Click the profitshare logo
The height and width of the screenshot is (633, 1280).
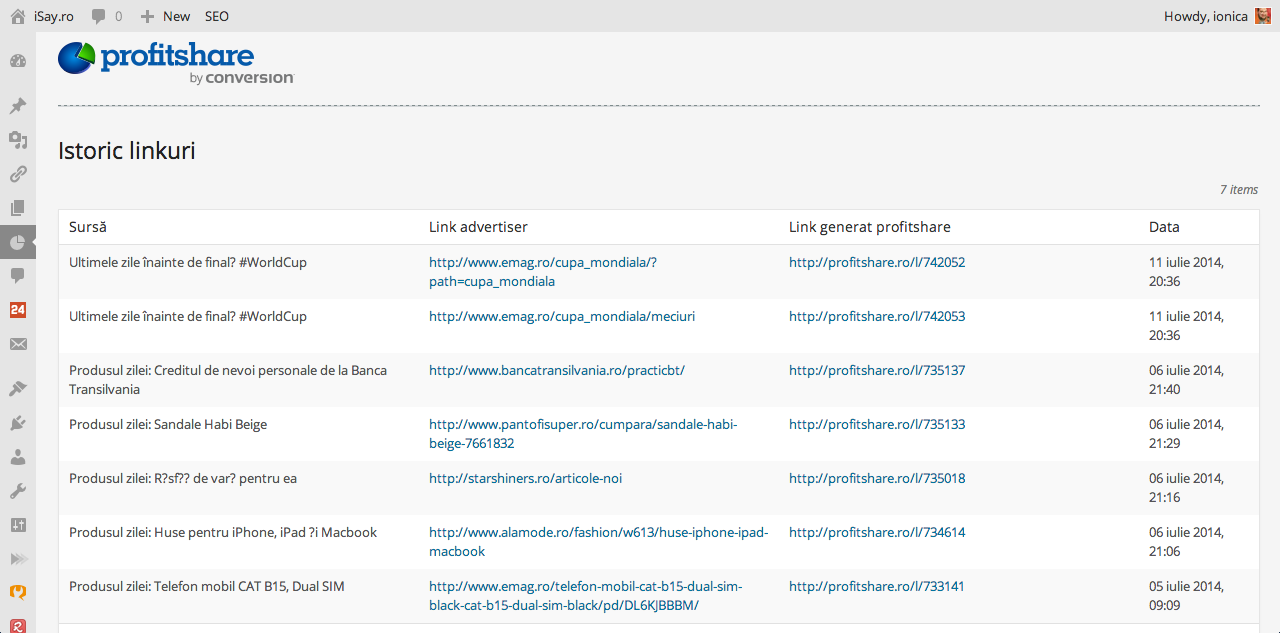click(176, 62)
